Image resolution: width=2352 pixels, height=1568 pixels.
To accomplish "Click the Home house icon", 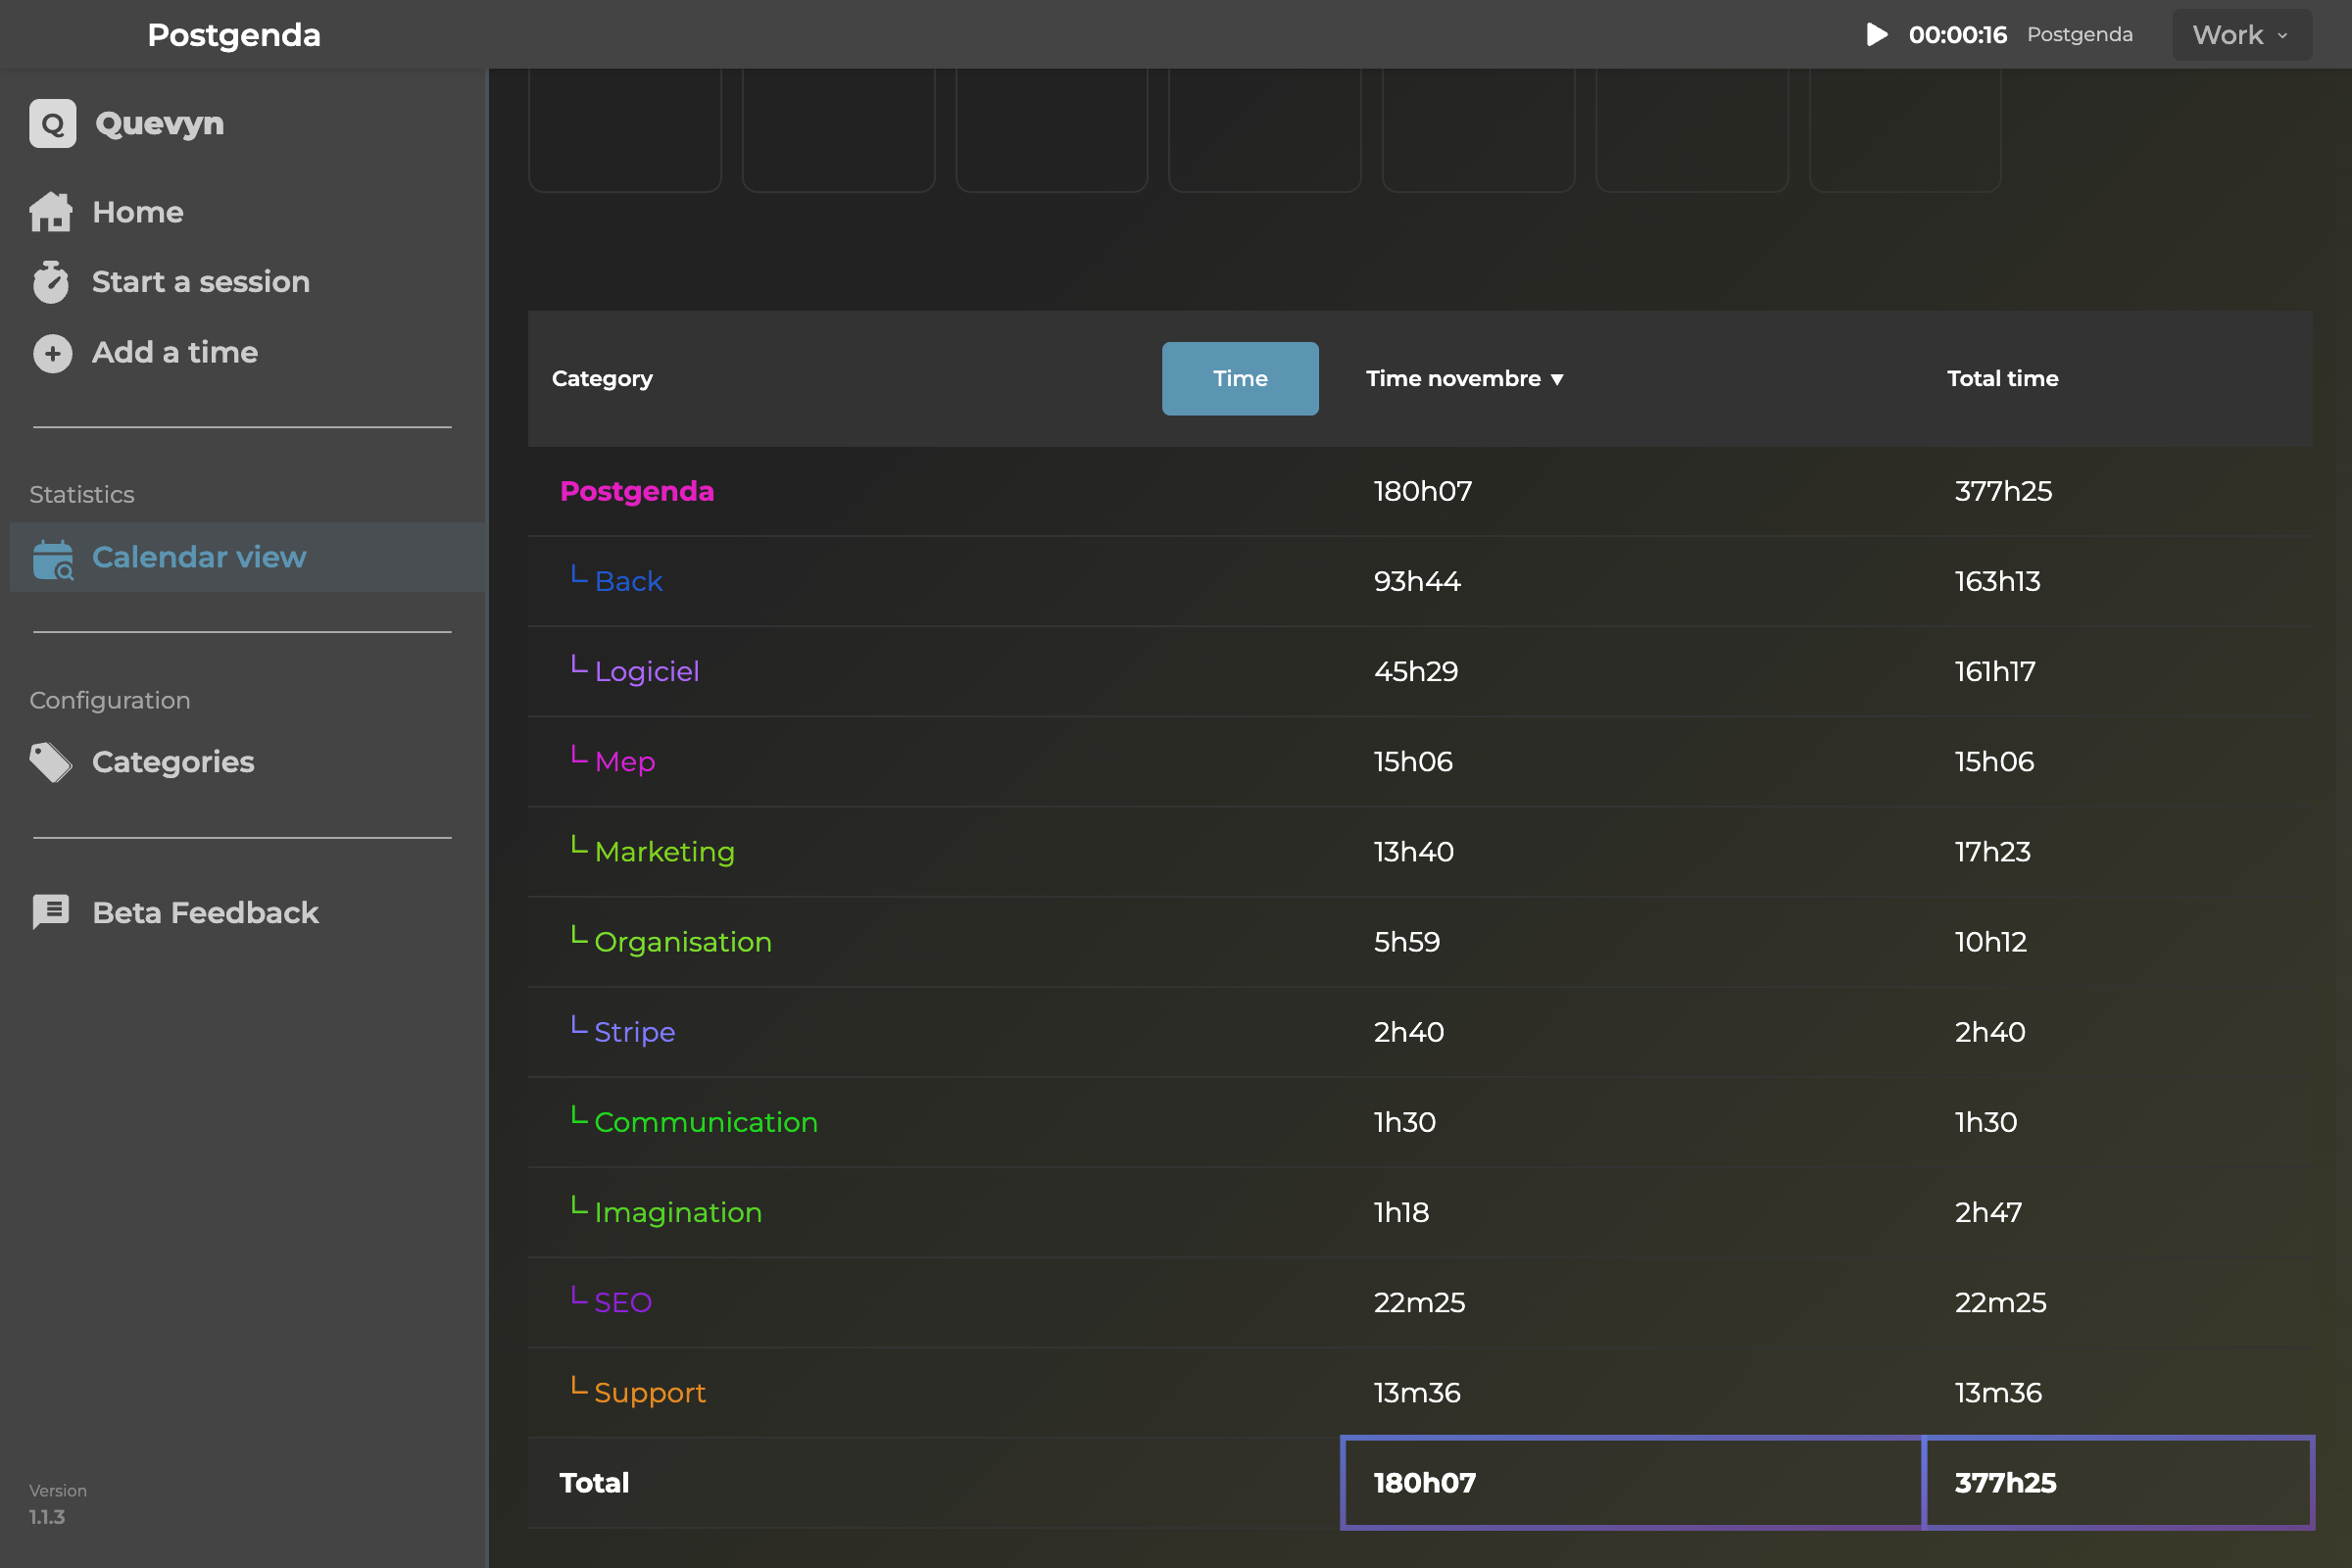I will (51, 212).
